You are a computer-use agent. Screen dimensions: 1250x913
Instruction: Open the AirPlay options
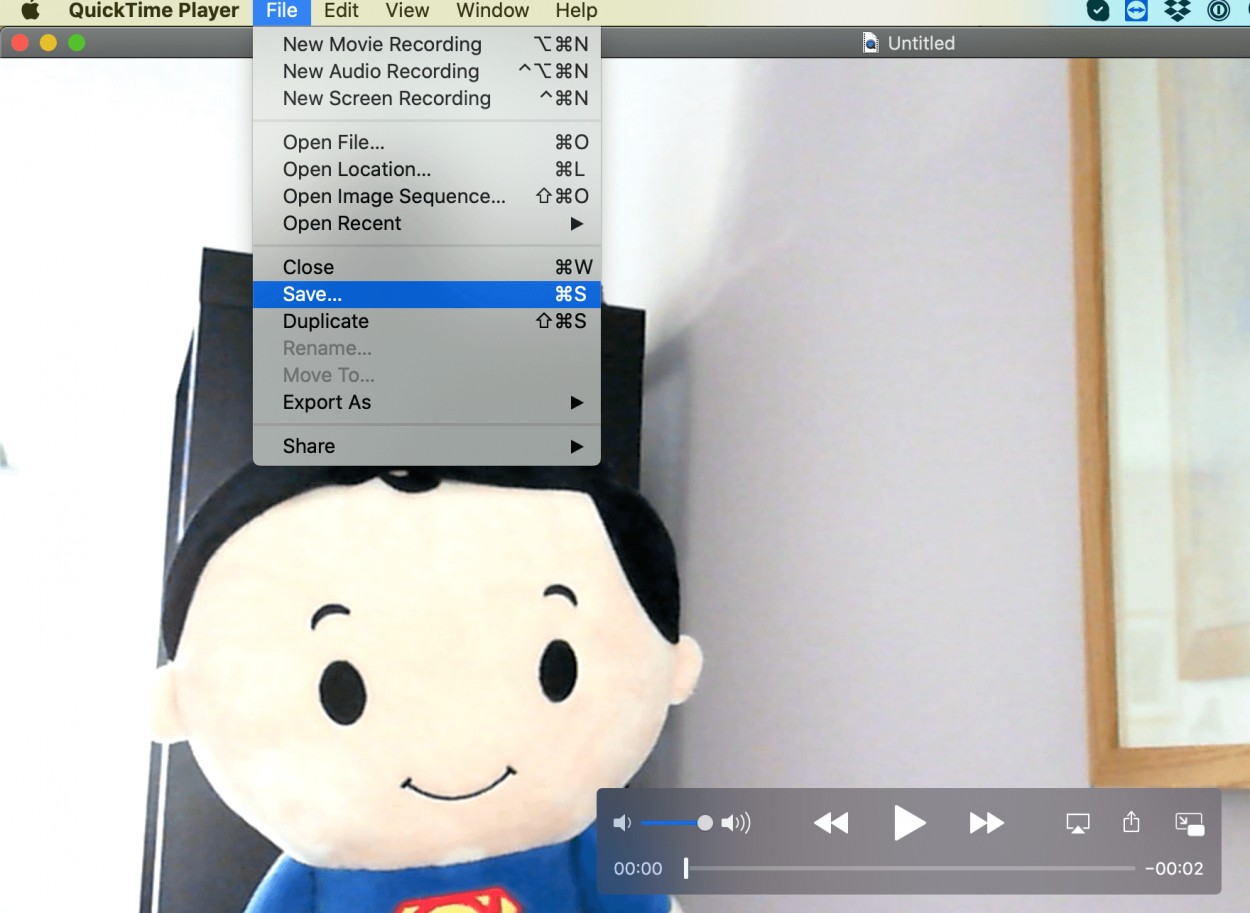(1078, 823)
